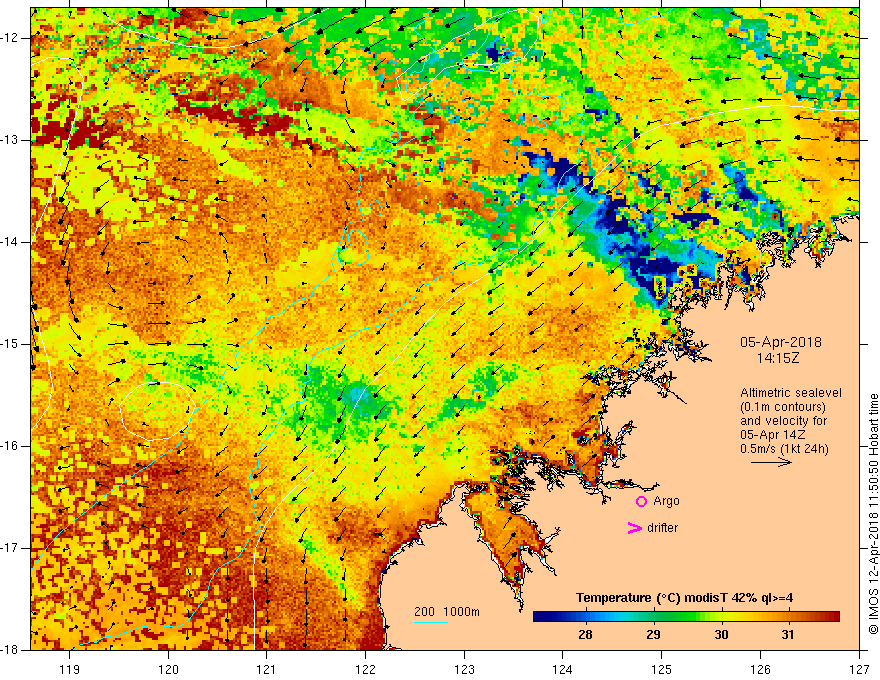This screenshot has height=680, width=880.
Task: Click the cyan closed contour loop near 122E, 14S
Action: pos(354,247)
